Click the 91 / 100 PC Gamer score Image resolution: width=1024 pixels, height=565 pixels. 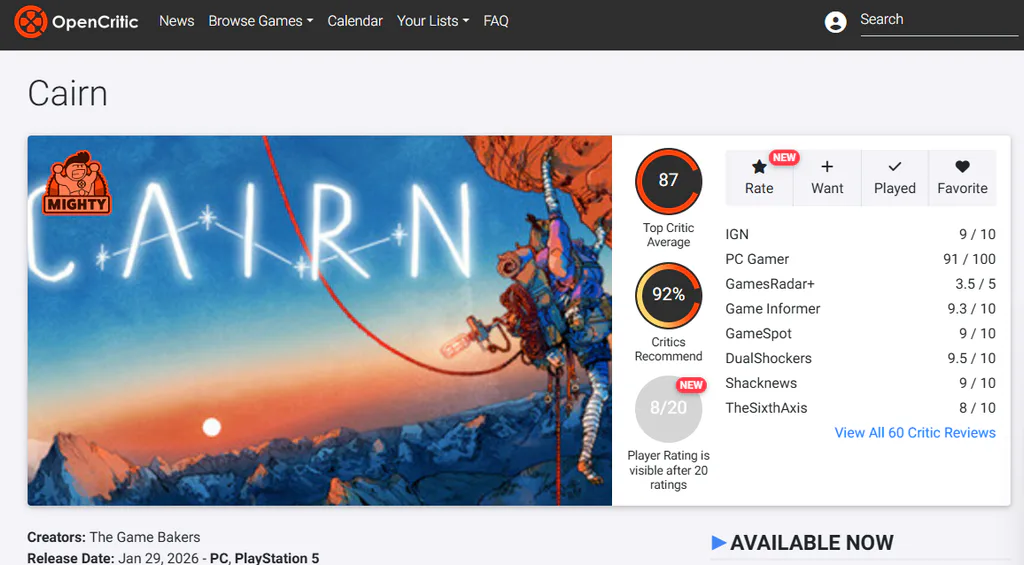[969, 259]
